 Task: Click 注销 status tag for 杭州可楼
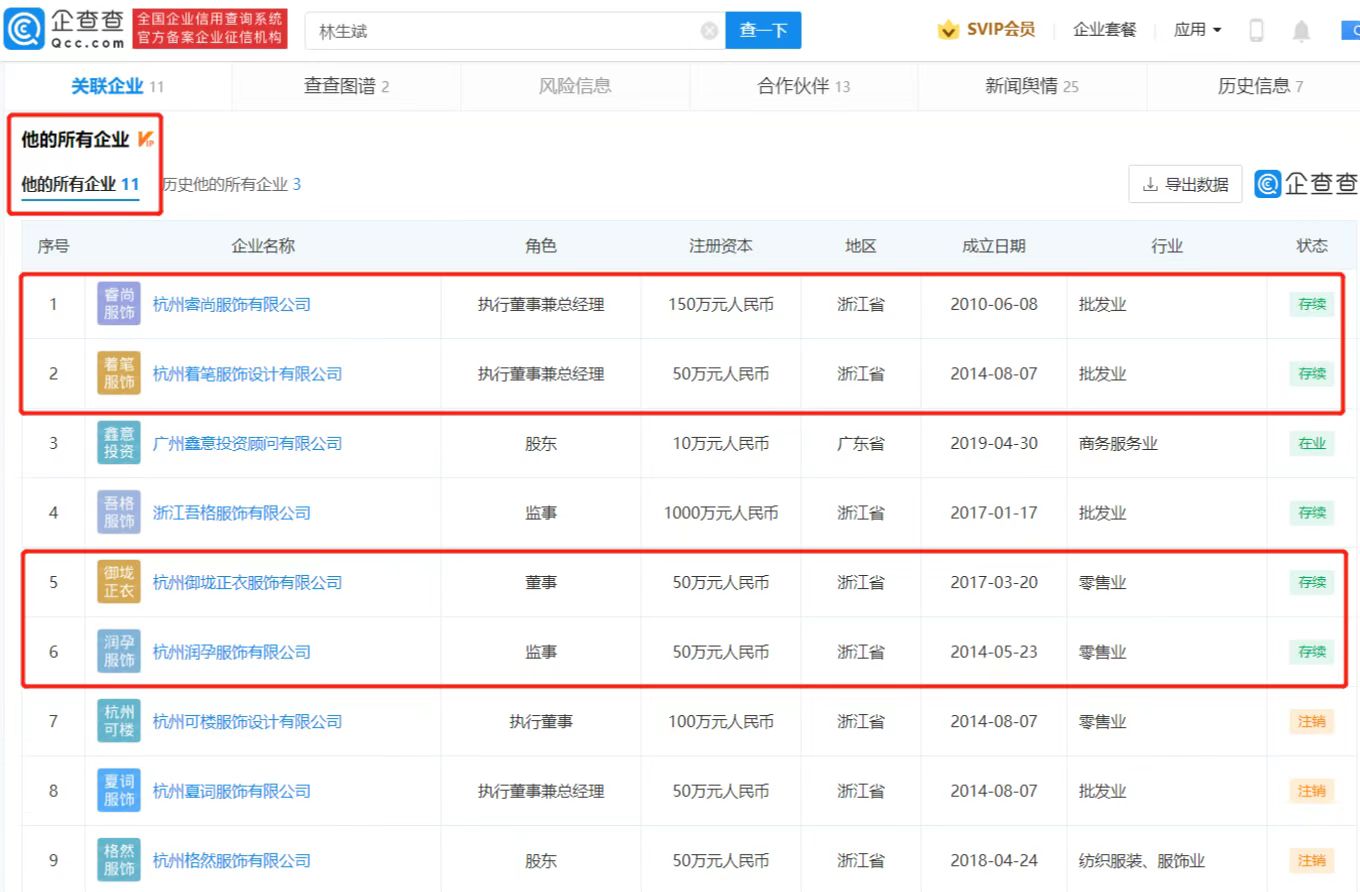tap(1312, 721)
